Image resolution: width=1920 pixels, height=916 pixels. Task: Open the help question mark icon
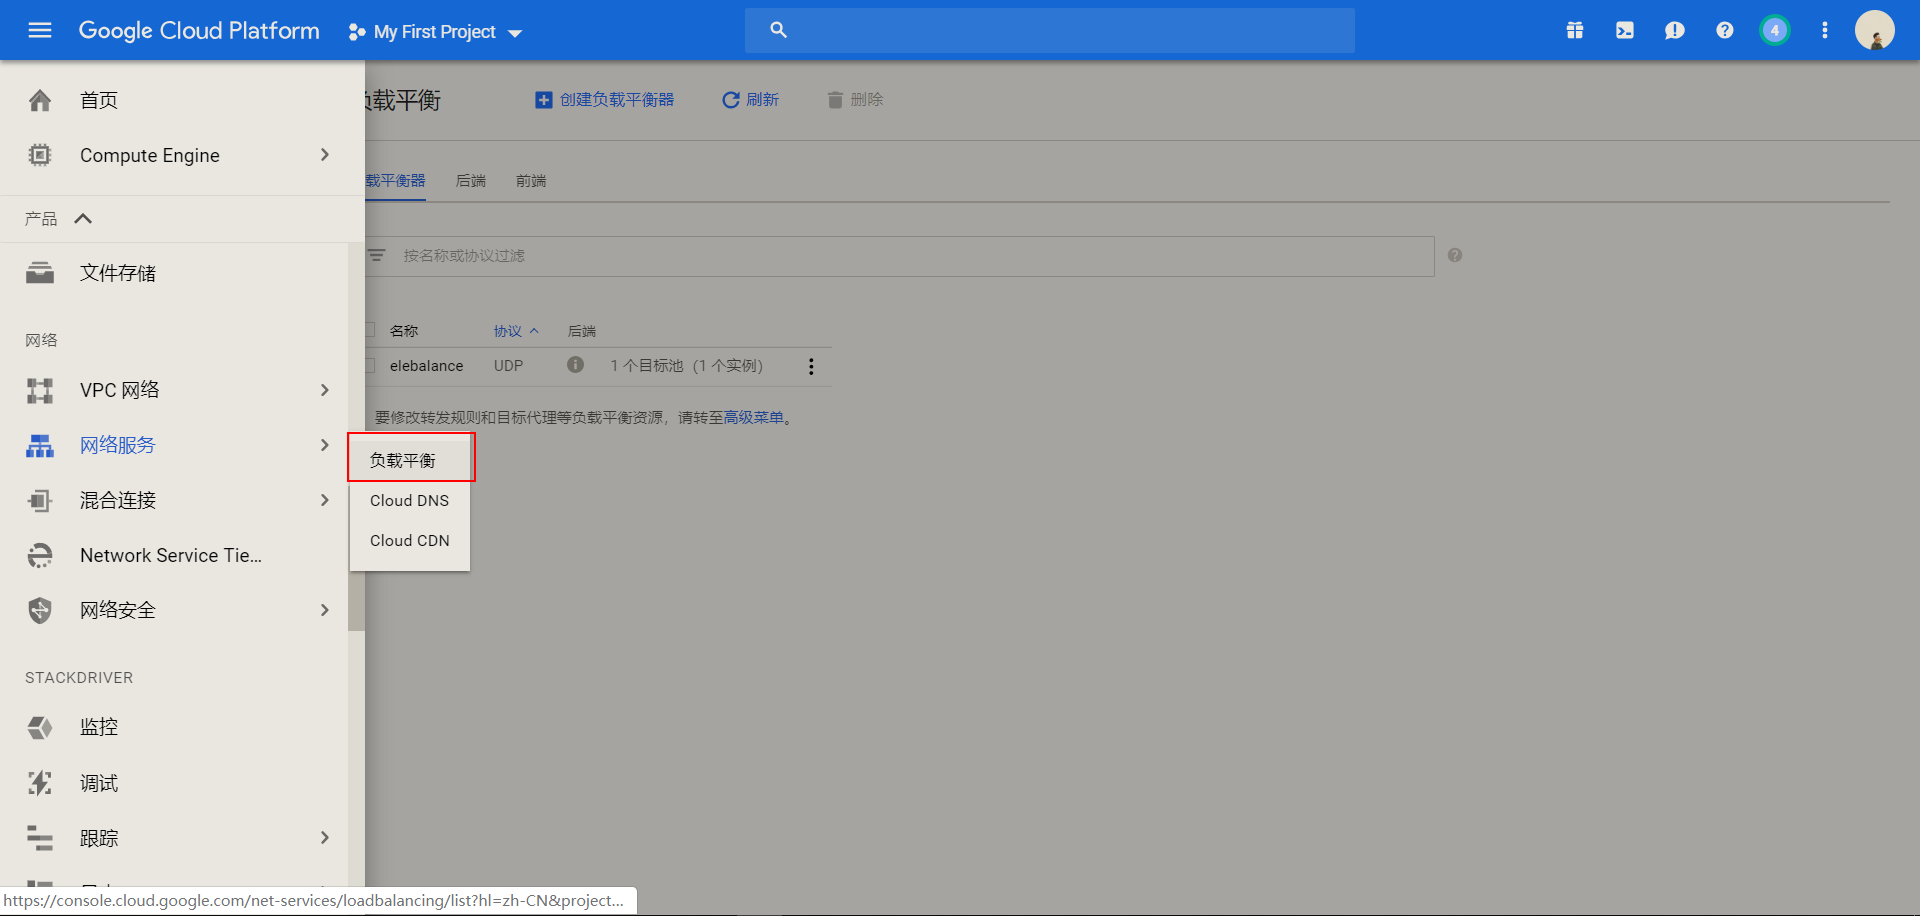[1725, 30]
